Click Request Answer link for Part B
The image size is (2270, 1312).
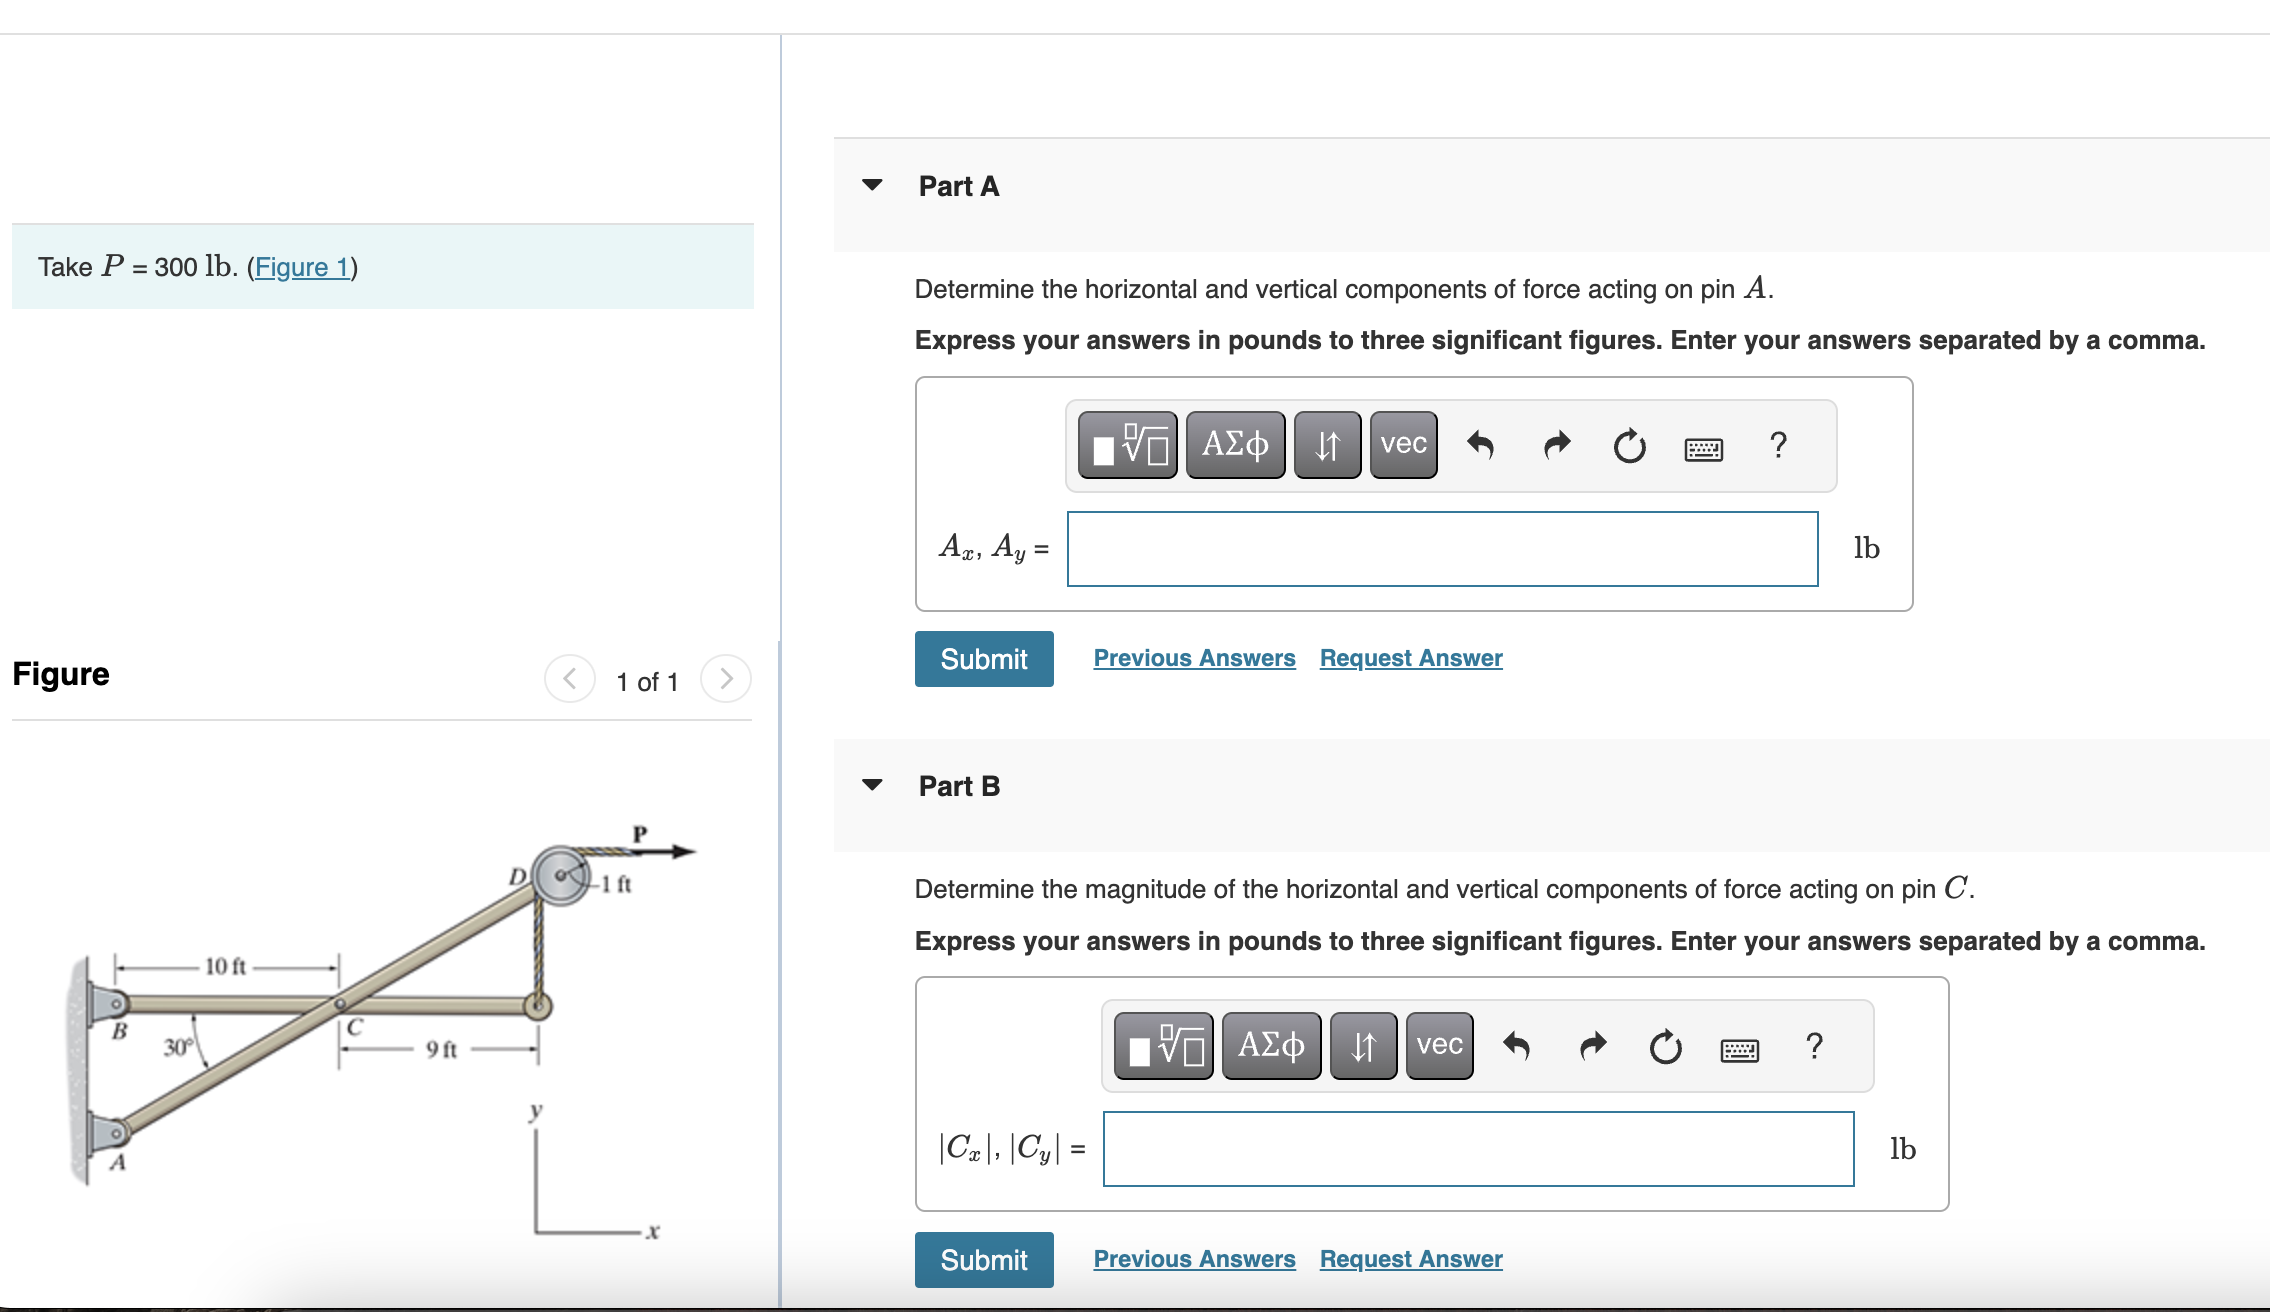point(1411,1259)
